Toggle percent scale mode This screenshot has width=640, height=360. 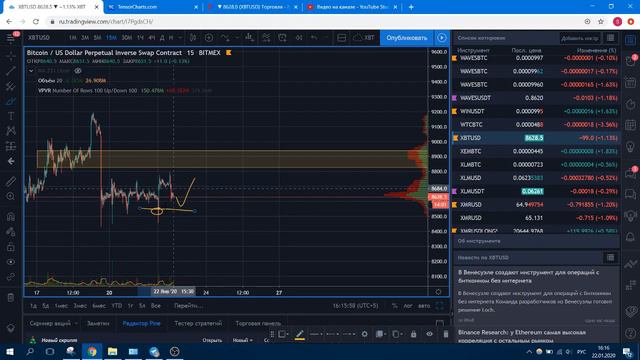[395, 305]
